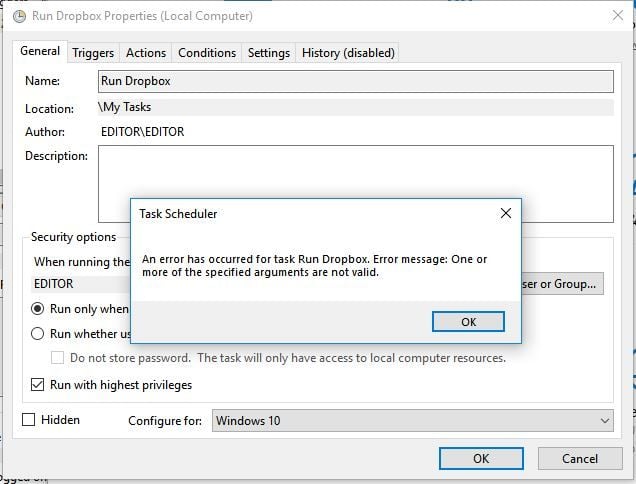The image size is (636, 484).
Task: Select the 'Run only when' radio option
Action: [38, 309]
